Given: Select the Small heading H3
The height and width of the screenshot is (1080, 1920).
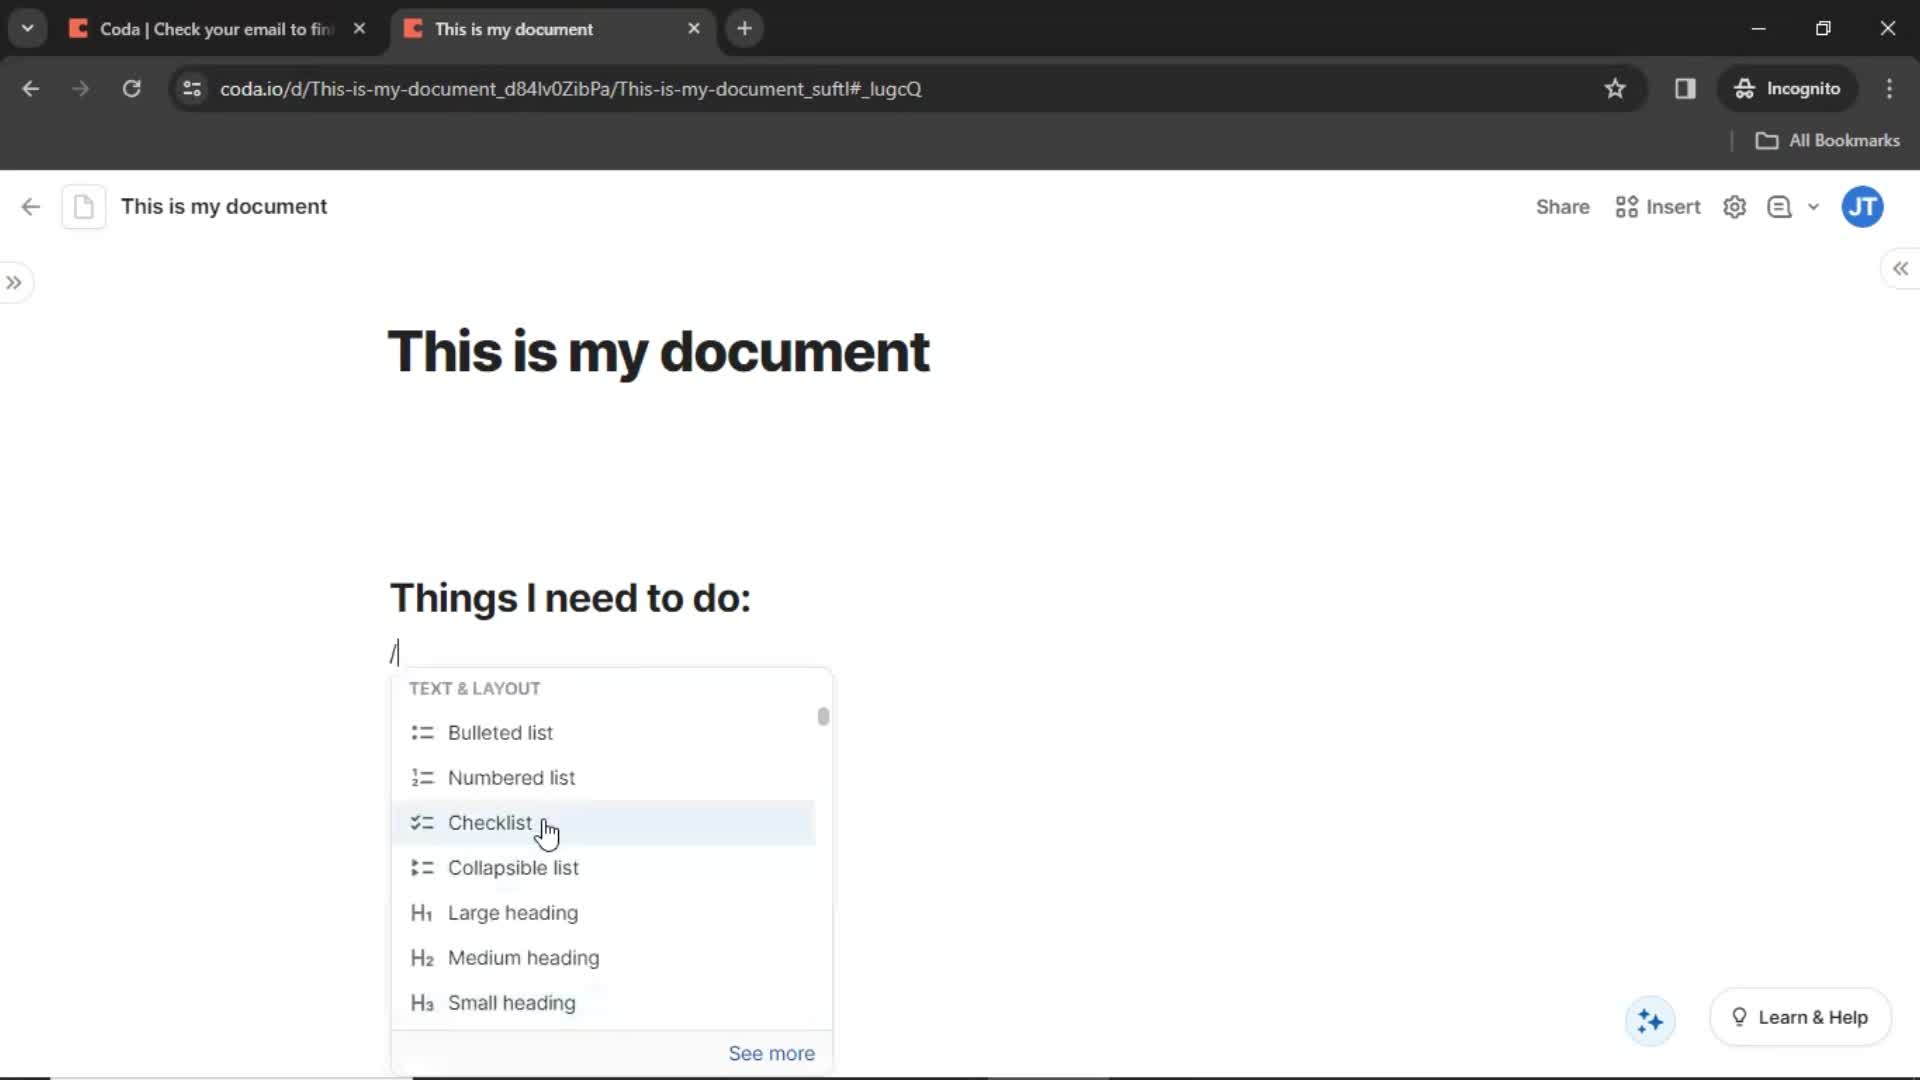Looking at the screenshot, I should tap(513, 1002).
